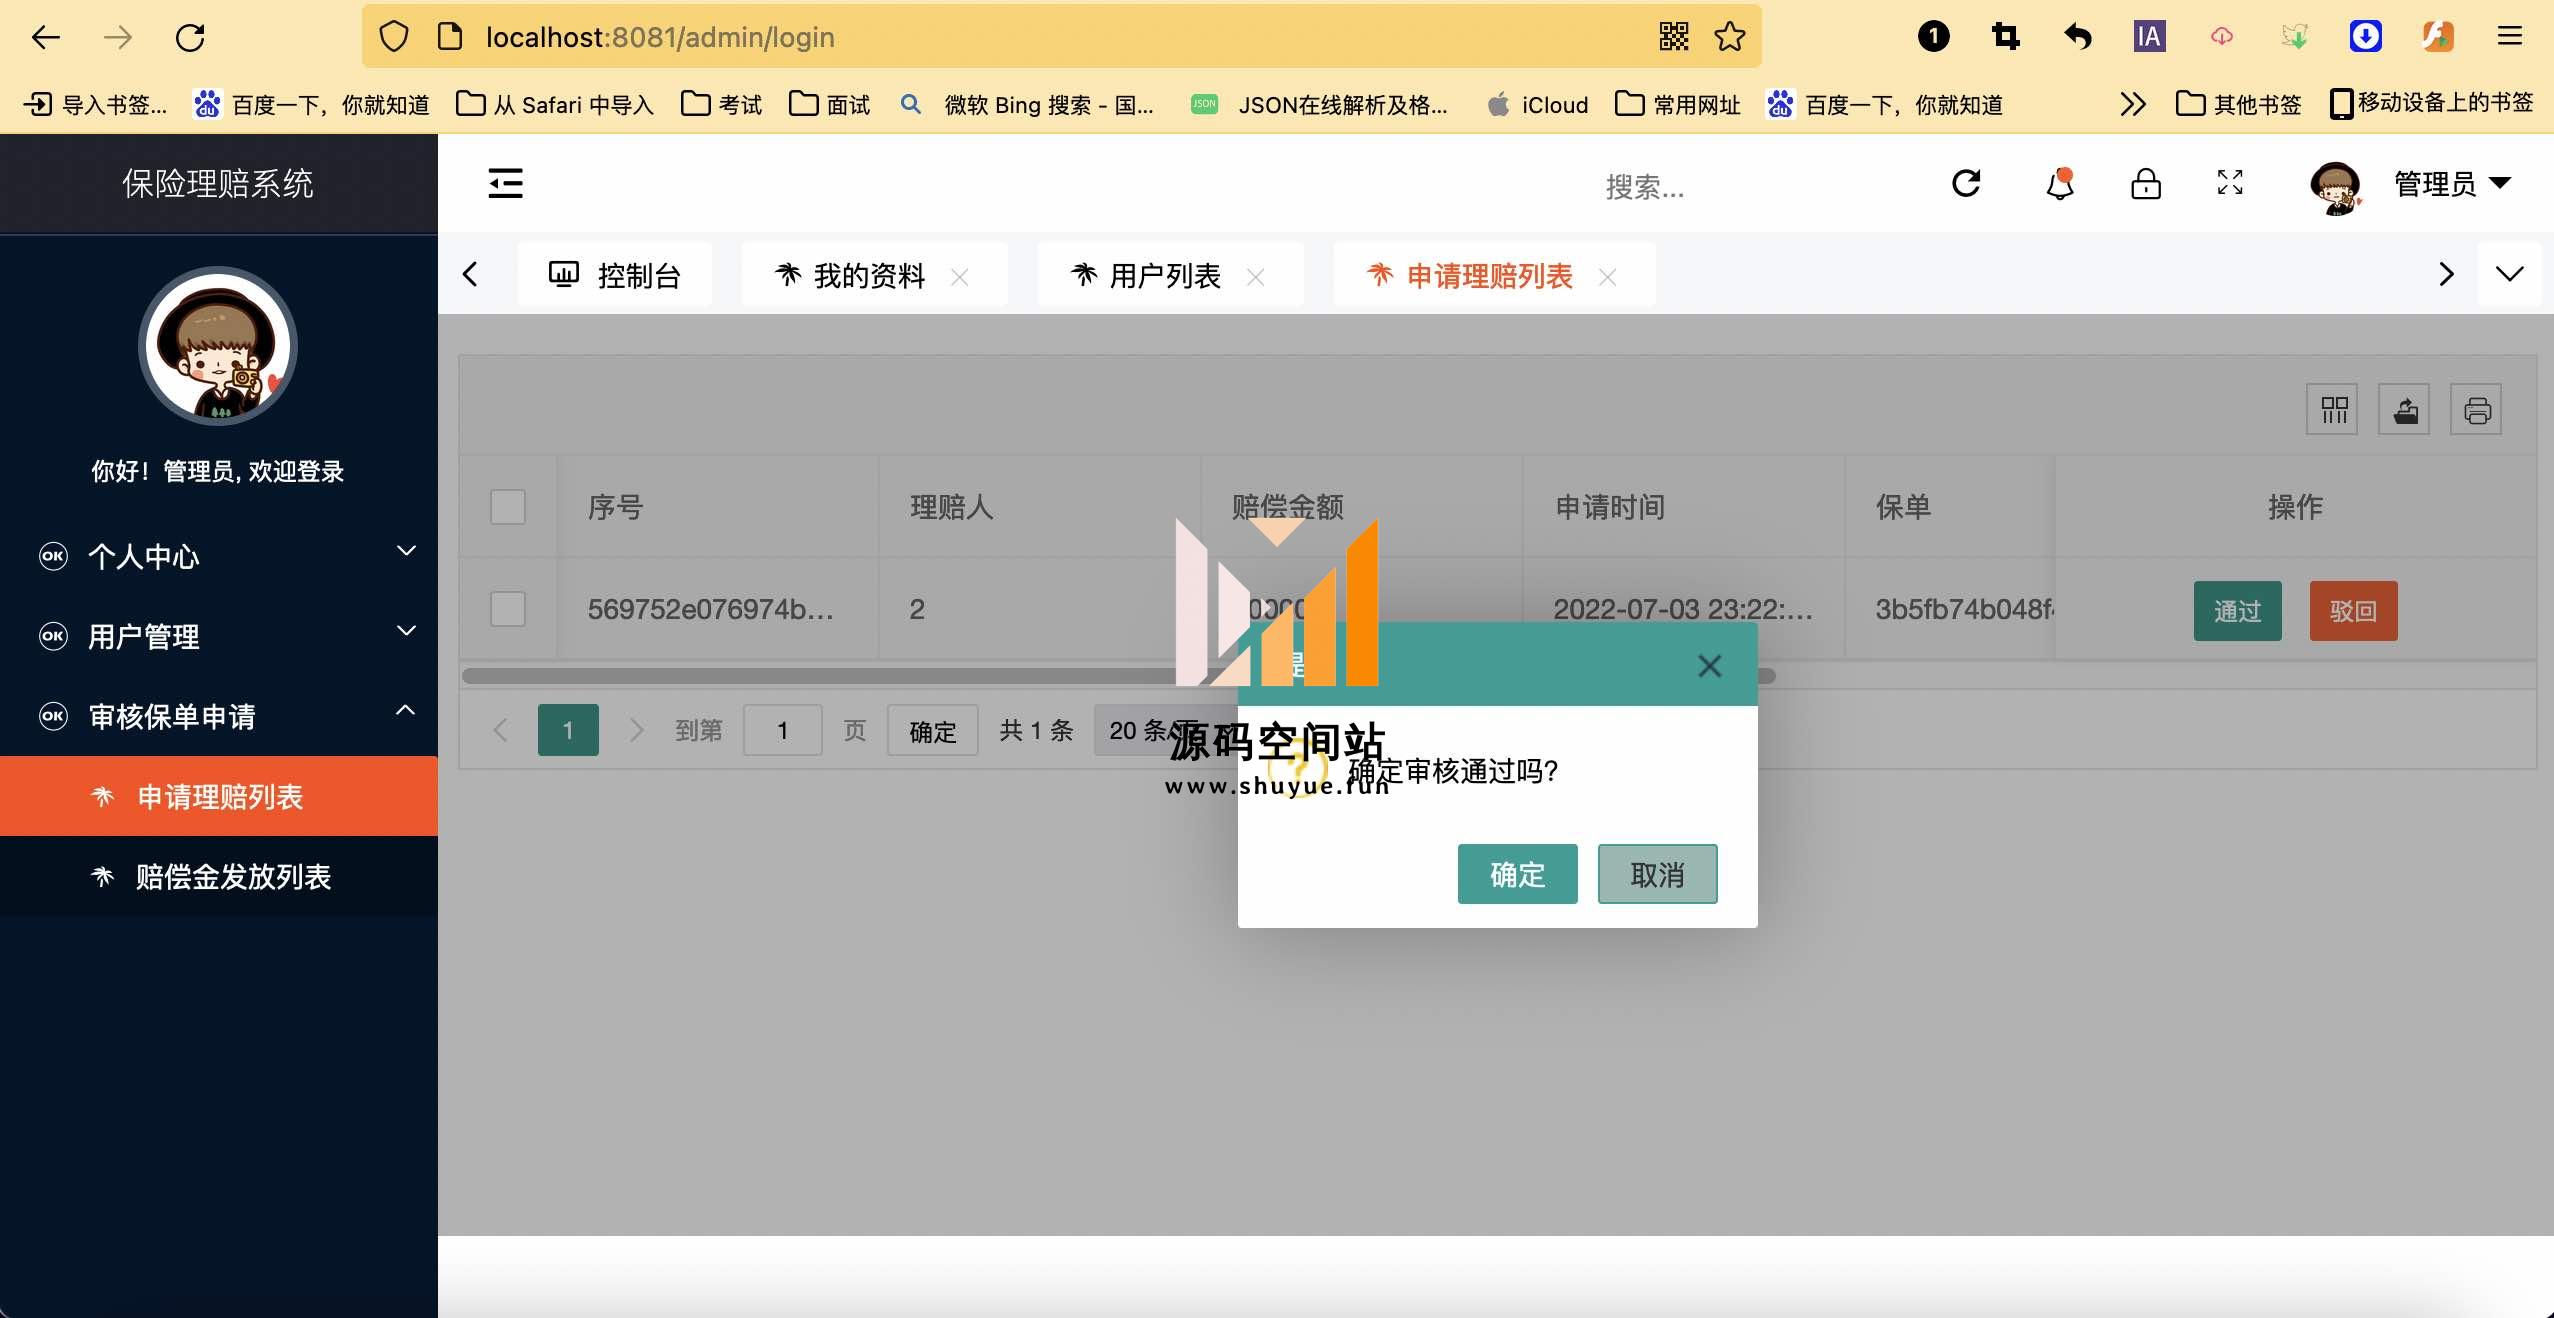Show more bookmarks with double chevron
Screen dimensions: 2554x1318
click(2132, 104)
